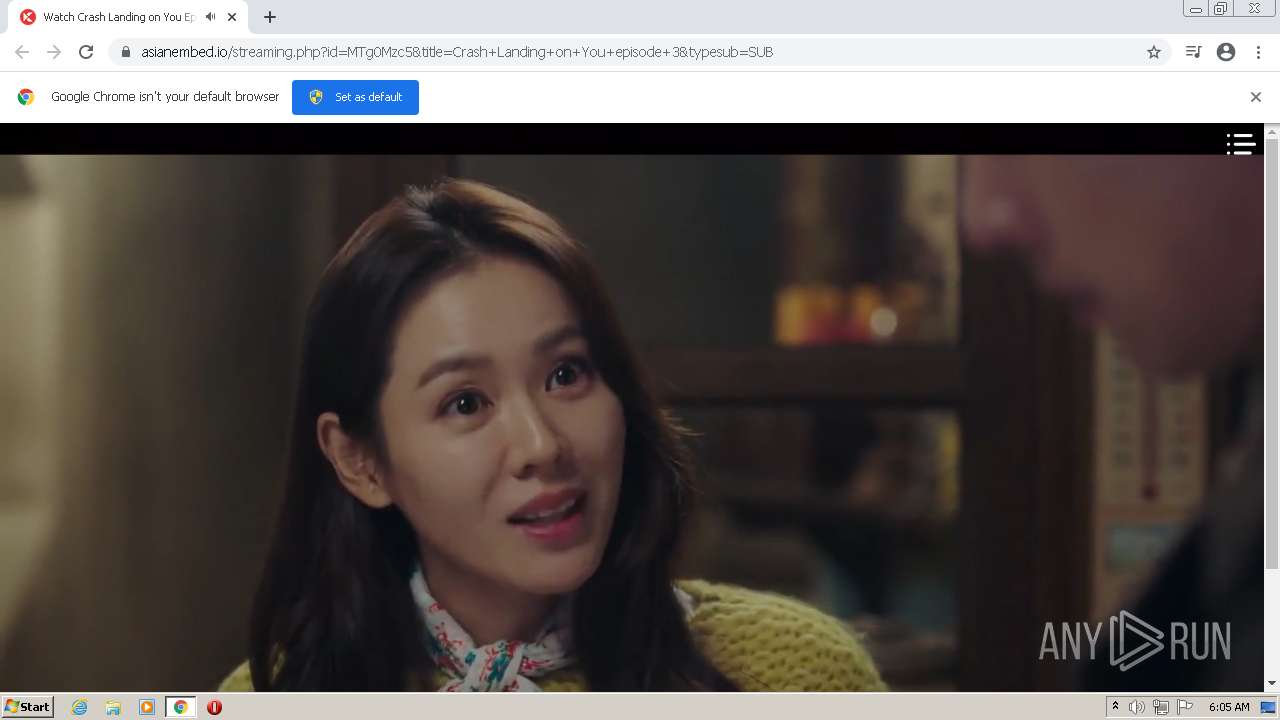Restore down the Chrome window
The height and width of the screenshot is (720, 1280).
point(1220,9)
